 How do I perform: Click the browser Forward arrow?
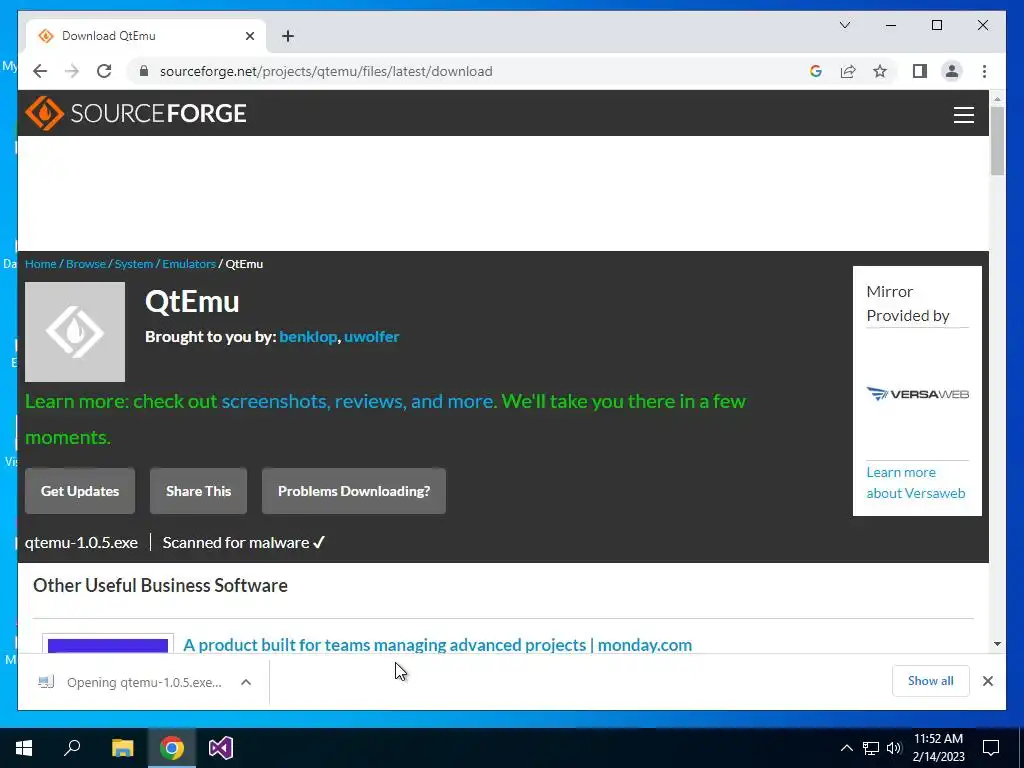click(x=72, y=71)
